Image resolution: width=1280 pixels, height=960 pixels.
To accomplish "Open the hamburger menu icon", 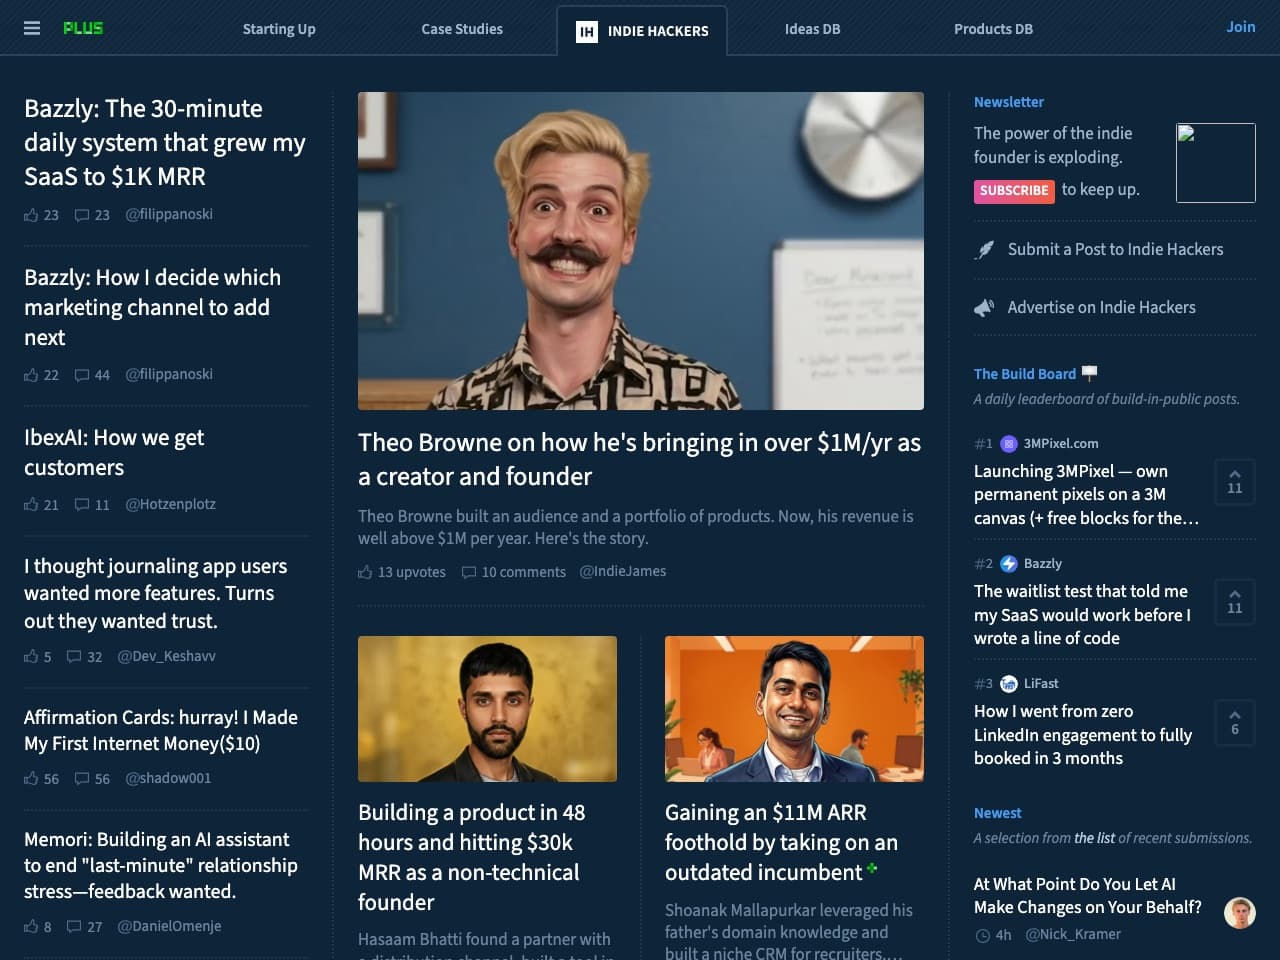I will coord(32,28).
